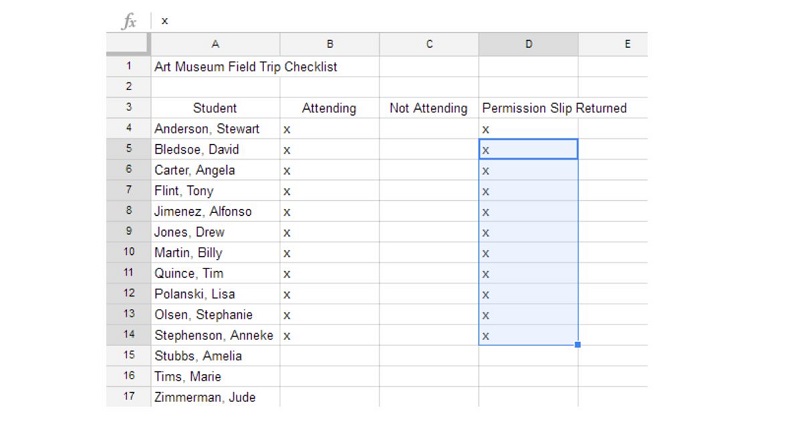Click the Permission Slip Returned header cell
Image resolution: width=800 pixels, height=422 pixels.
pyautogui.click(x=529, y=108)
